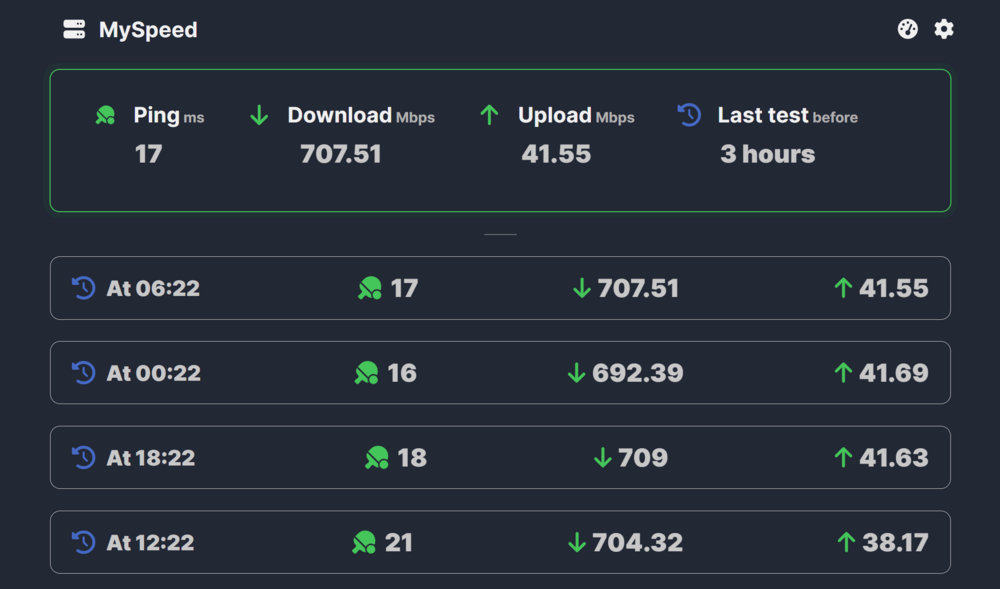Click the Download Mbps label
Viewport: 1000px width, 589px height.
pyautogui.click(x=361, y=115)
